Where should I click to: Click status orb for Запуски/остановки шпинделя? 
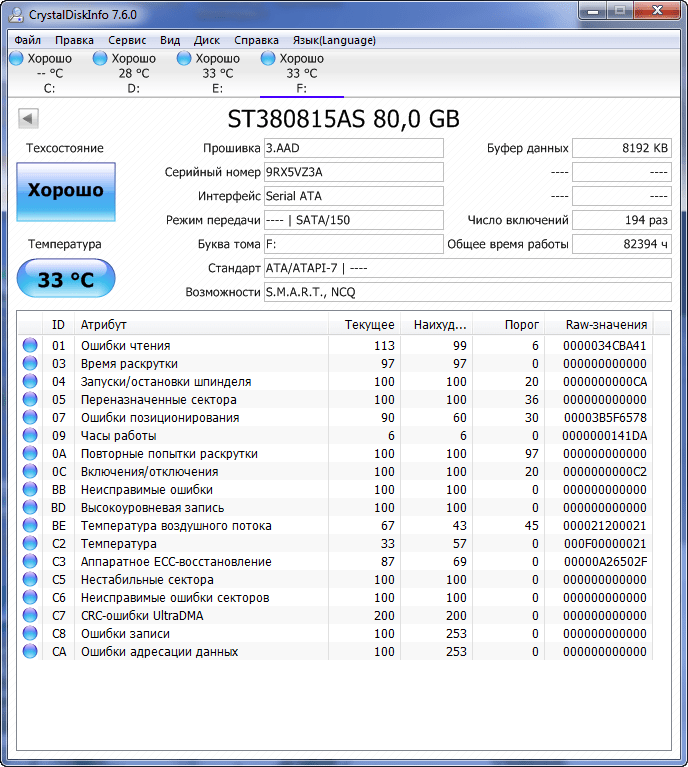pos(30,381)
